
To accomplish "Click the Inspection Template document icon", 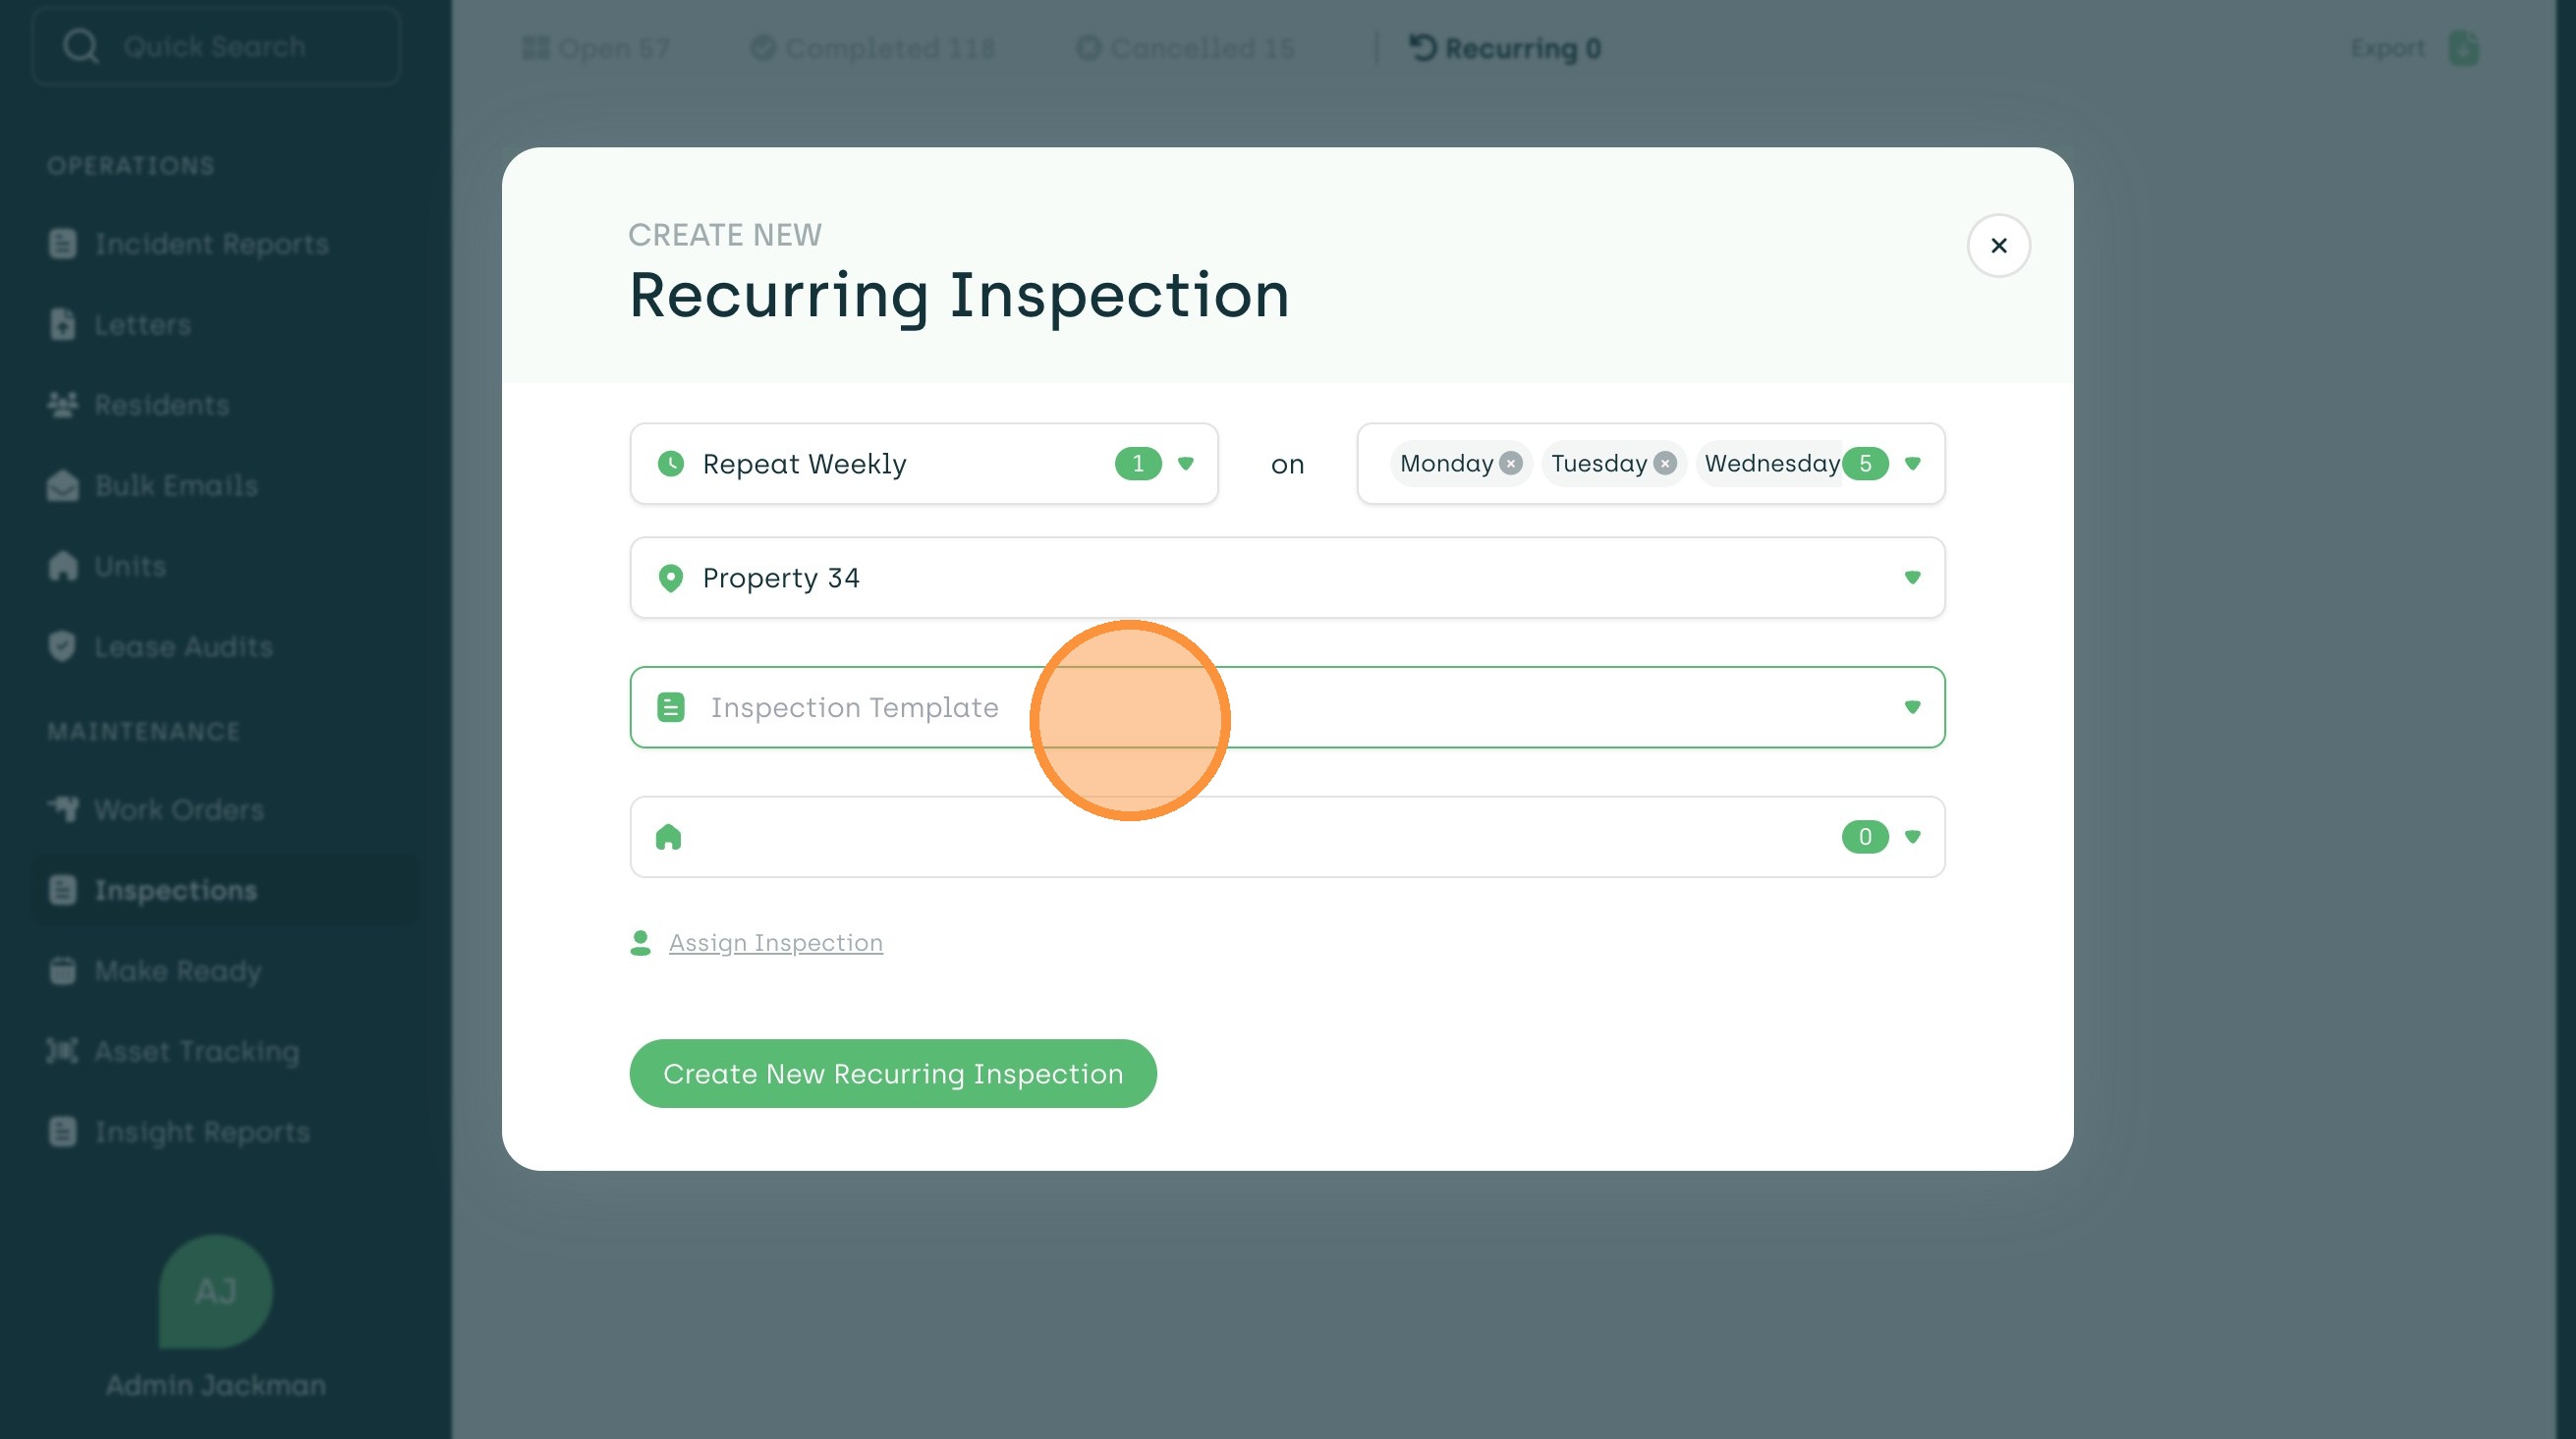I will tap(671, 707).
